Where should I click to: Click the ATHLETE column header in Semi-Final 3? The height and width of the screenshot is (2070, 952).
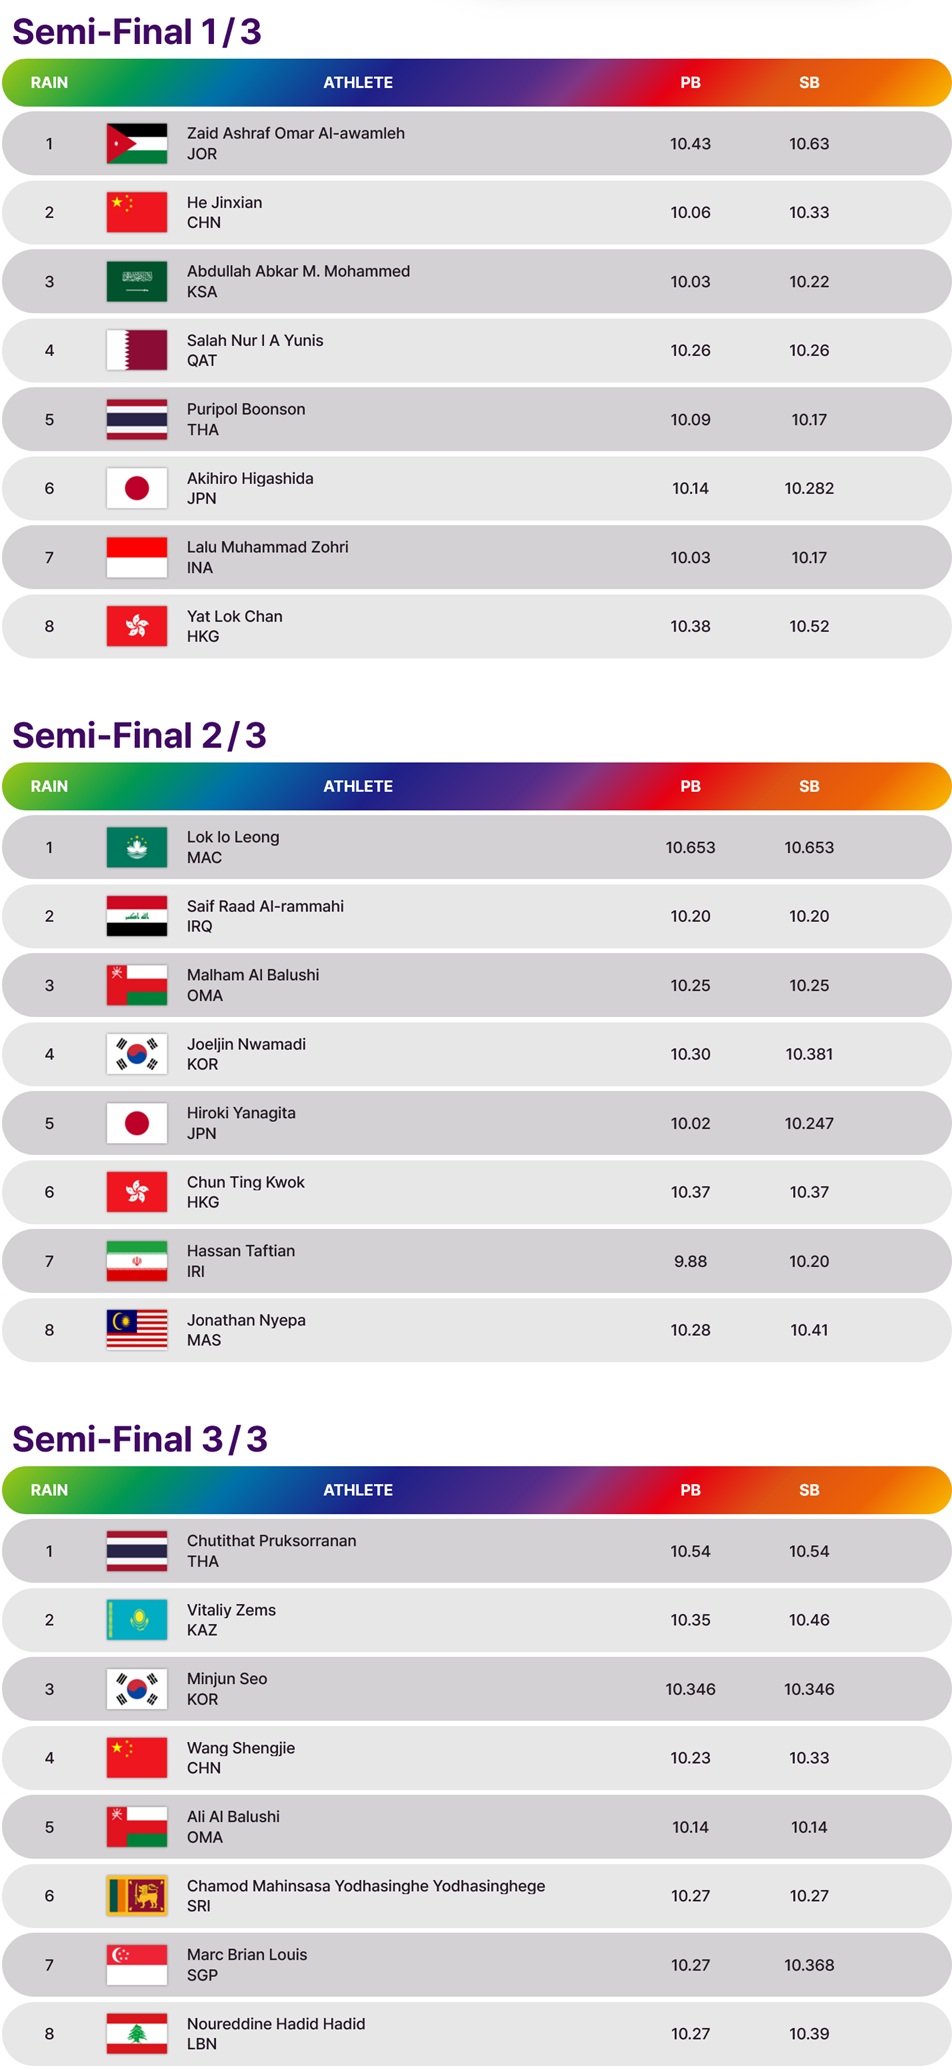pyautogui.click(x=358, y=1491)
